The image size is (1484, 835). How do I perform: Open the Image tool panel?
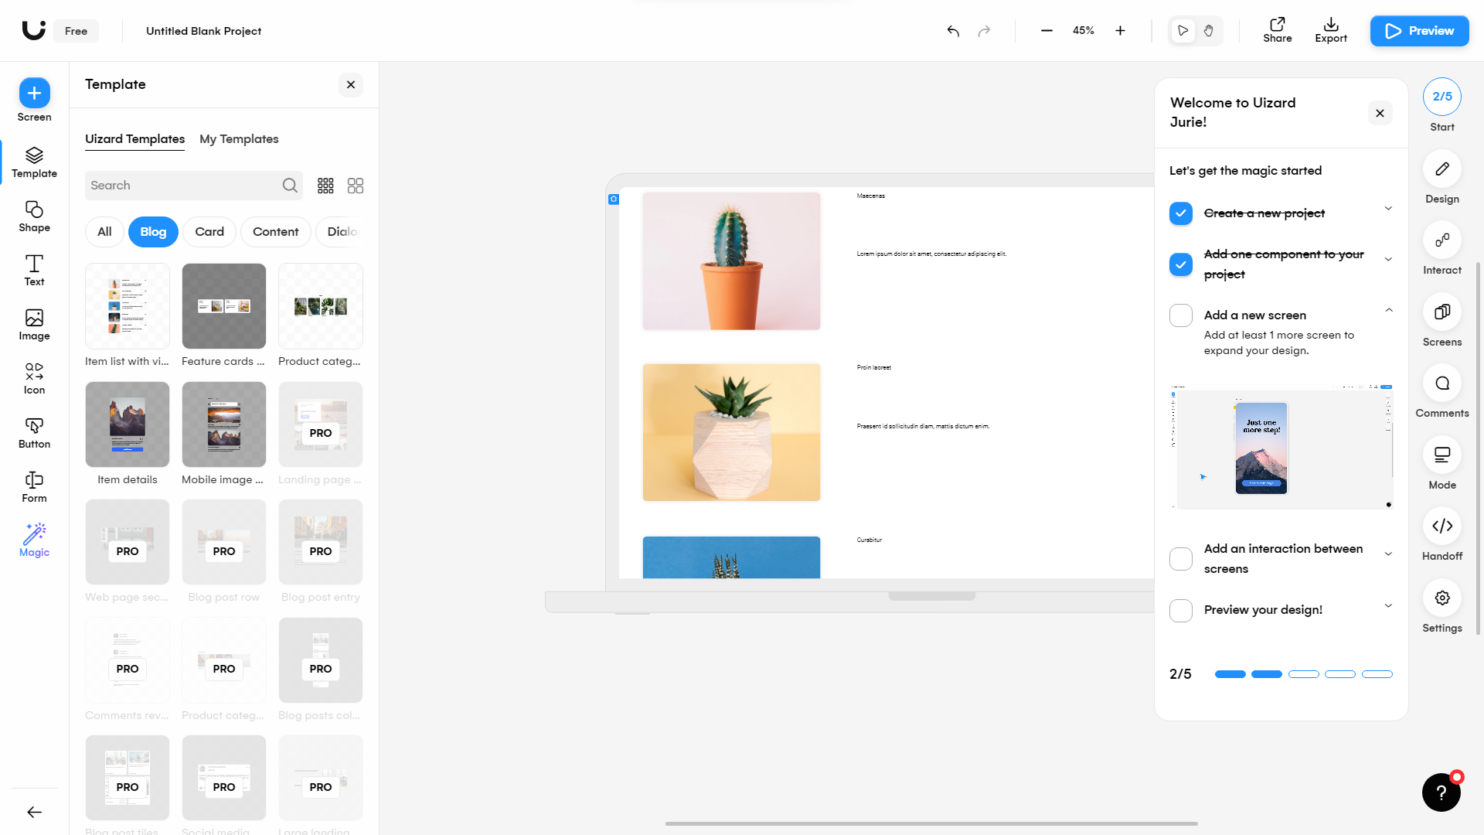click(x=34, y=323)
